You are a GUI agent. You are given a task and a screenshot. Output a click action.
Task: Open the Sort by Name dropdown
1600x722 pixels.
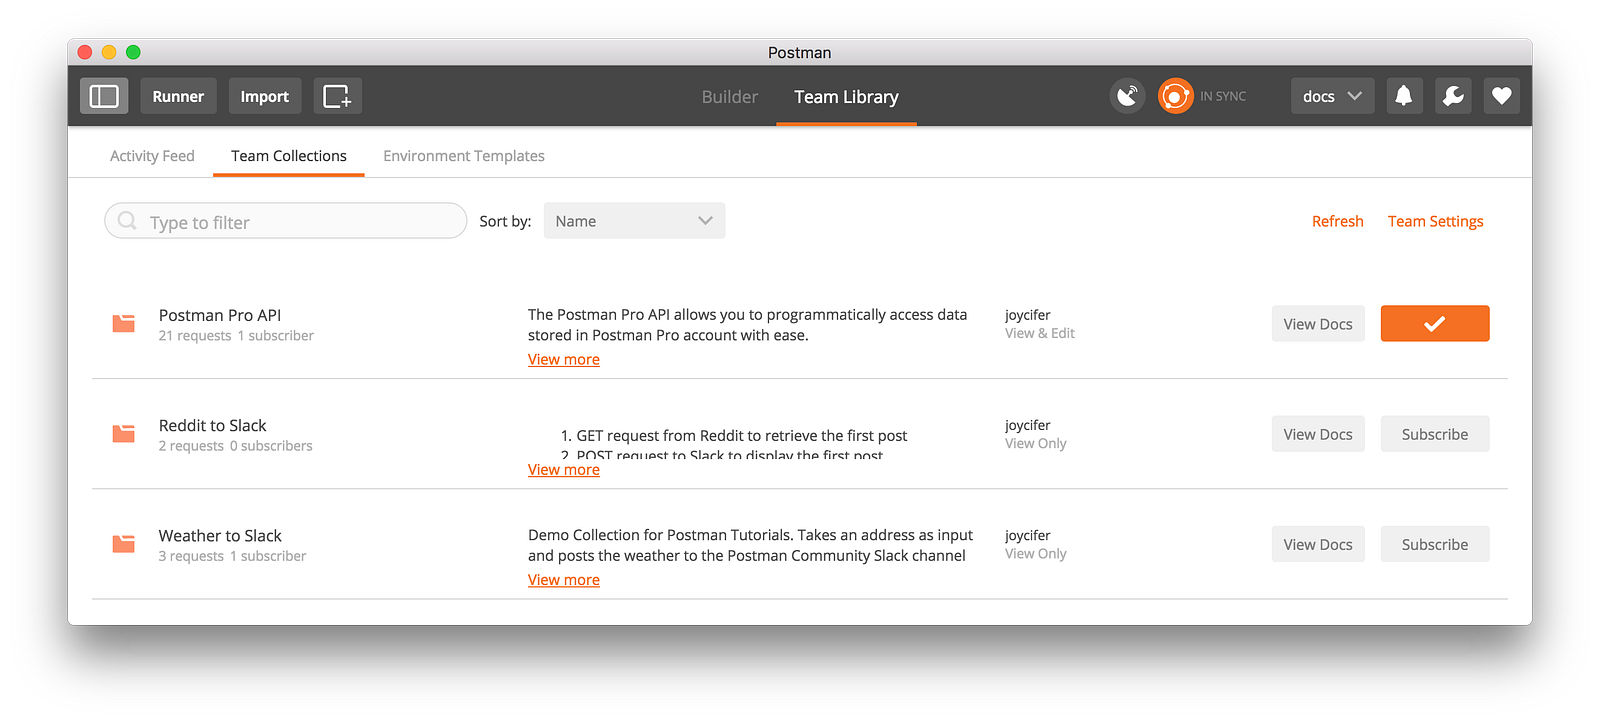coord(634,221)
